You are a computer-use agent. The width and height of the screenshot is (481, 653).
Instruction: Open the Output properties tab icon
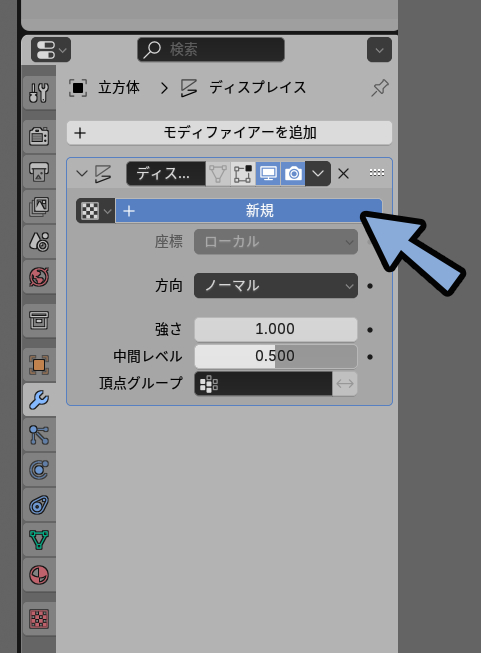[39, 171]
